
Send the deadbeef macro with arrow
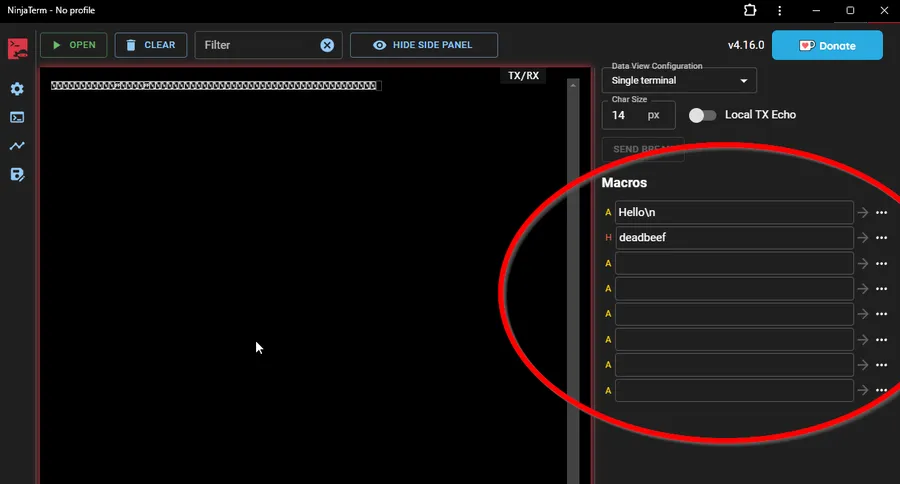coord(863,238)
